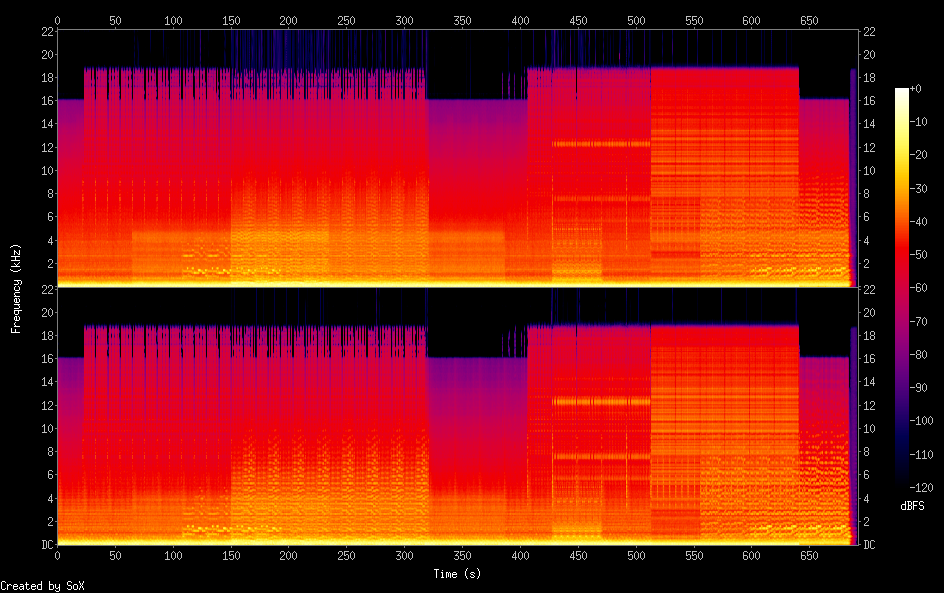Viewport: 944px width, 593px height.
Task: Click the lower channel's right-axis "6" kHz label
Action: tap(866, 475)
